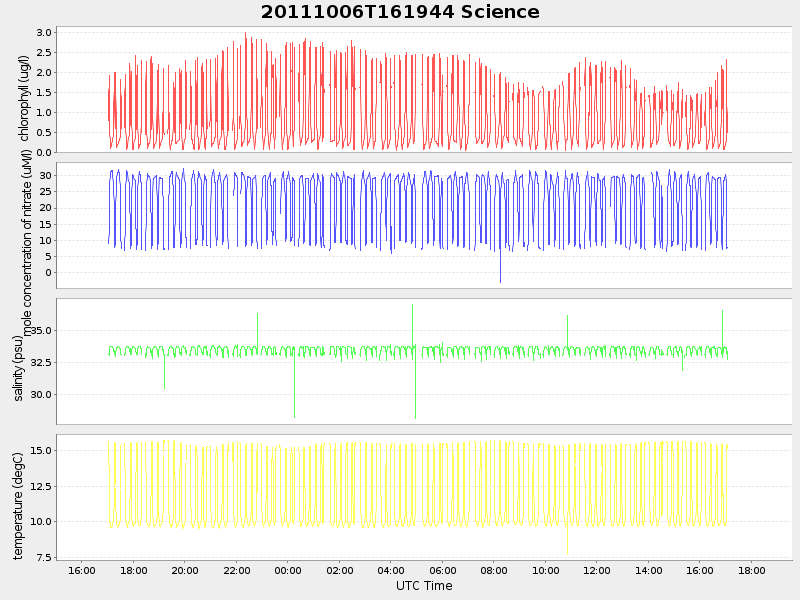Select the 12.5 tick on temperature axis
This screenshot has height=600, width=800.
coord(42,486)
